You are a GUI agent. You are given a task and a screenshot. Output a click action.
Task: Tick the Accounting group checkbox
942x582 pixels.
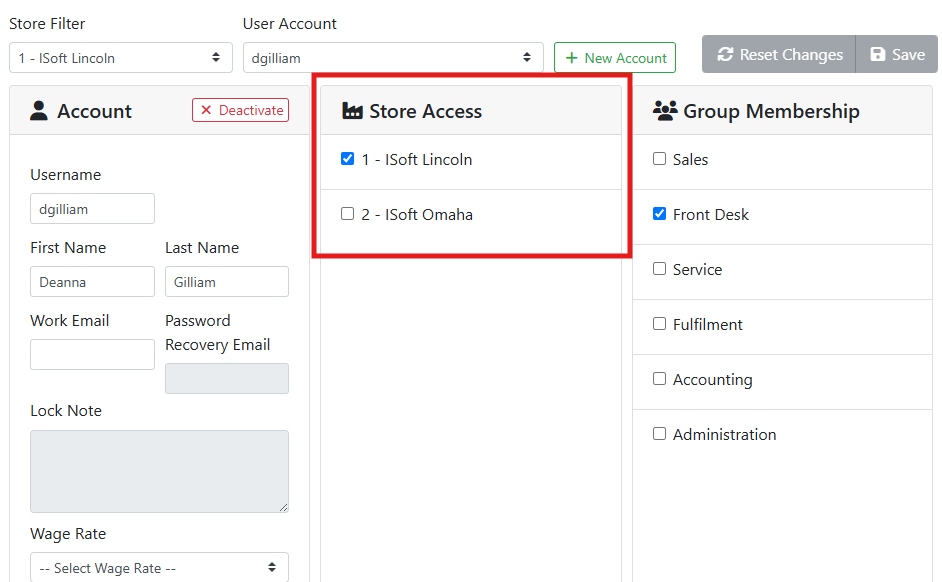(x=660, y=379)
